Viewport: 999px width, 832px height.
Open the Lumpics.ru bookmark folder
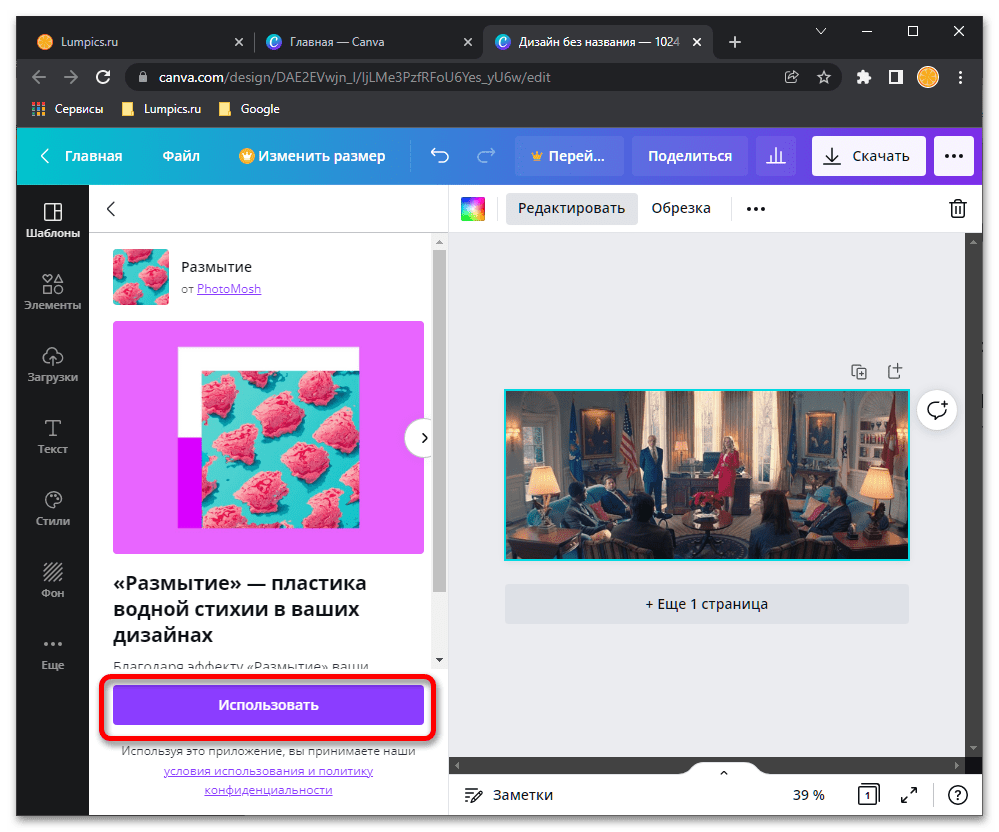[x=161, y=109]
